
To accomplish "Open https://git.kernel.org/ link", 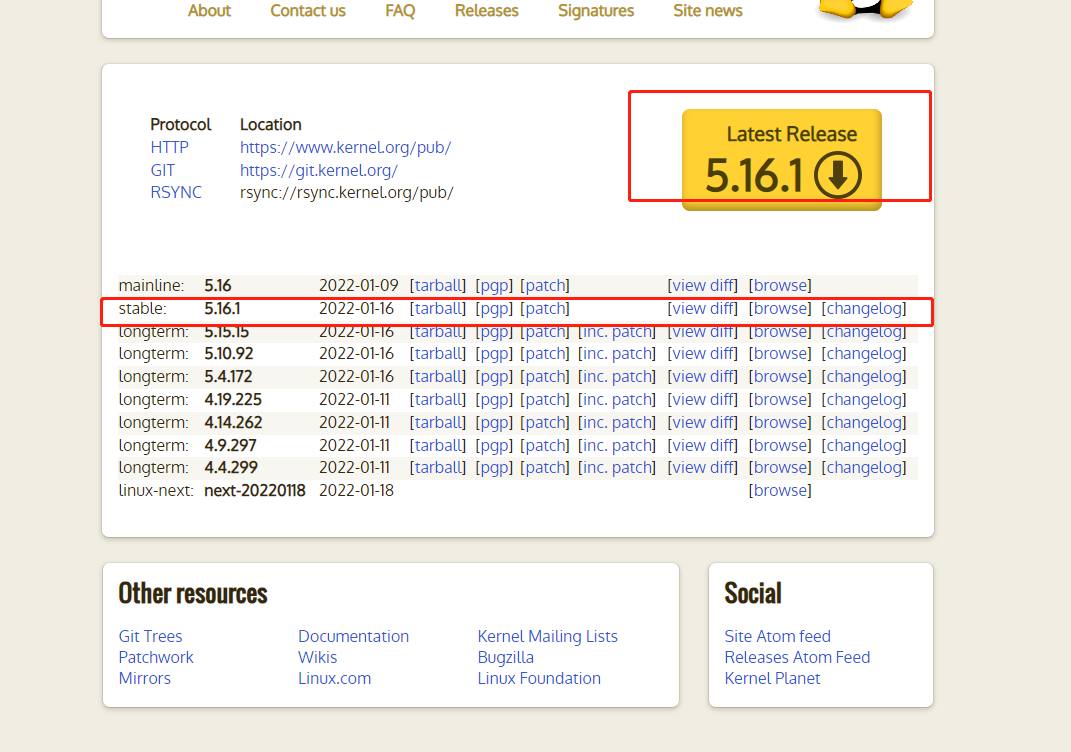I will pos(318,170).
